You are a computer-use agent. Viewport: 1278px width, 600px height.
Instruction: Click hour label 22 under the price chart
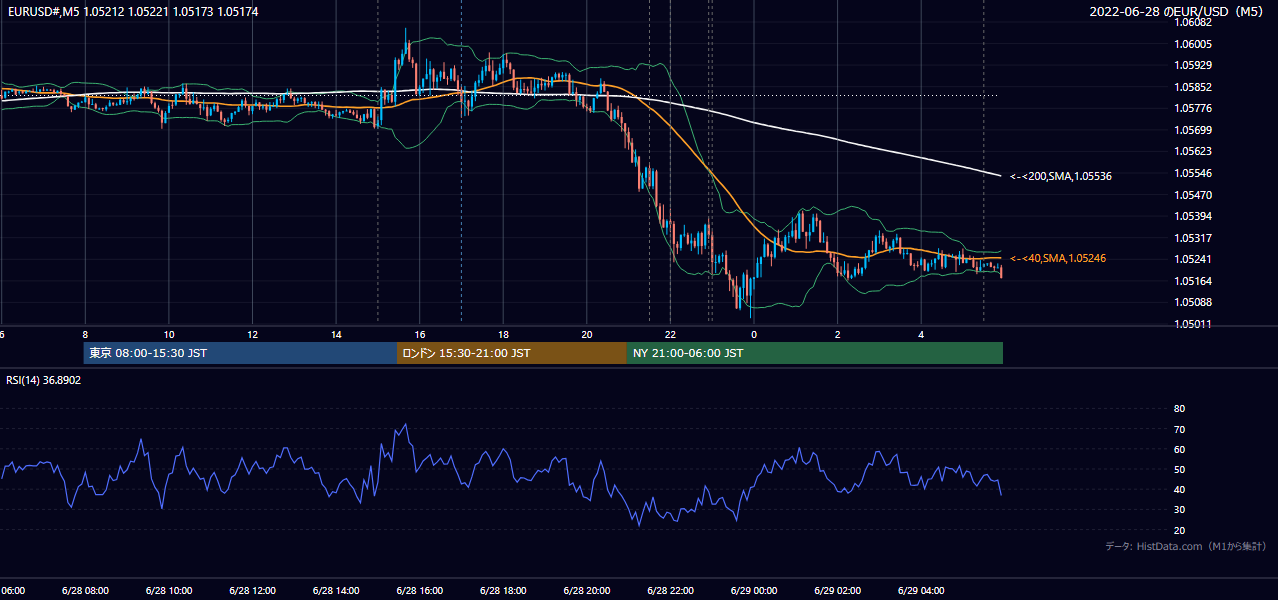(671, 334)
